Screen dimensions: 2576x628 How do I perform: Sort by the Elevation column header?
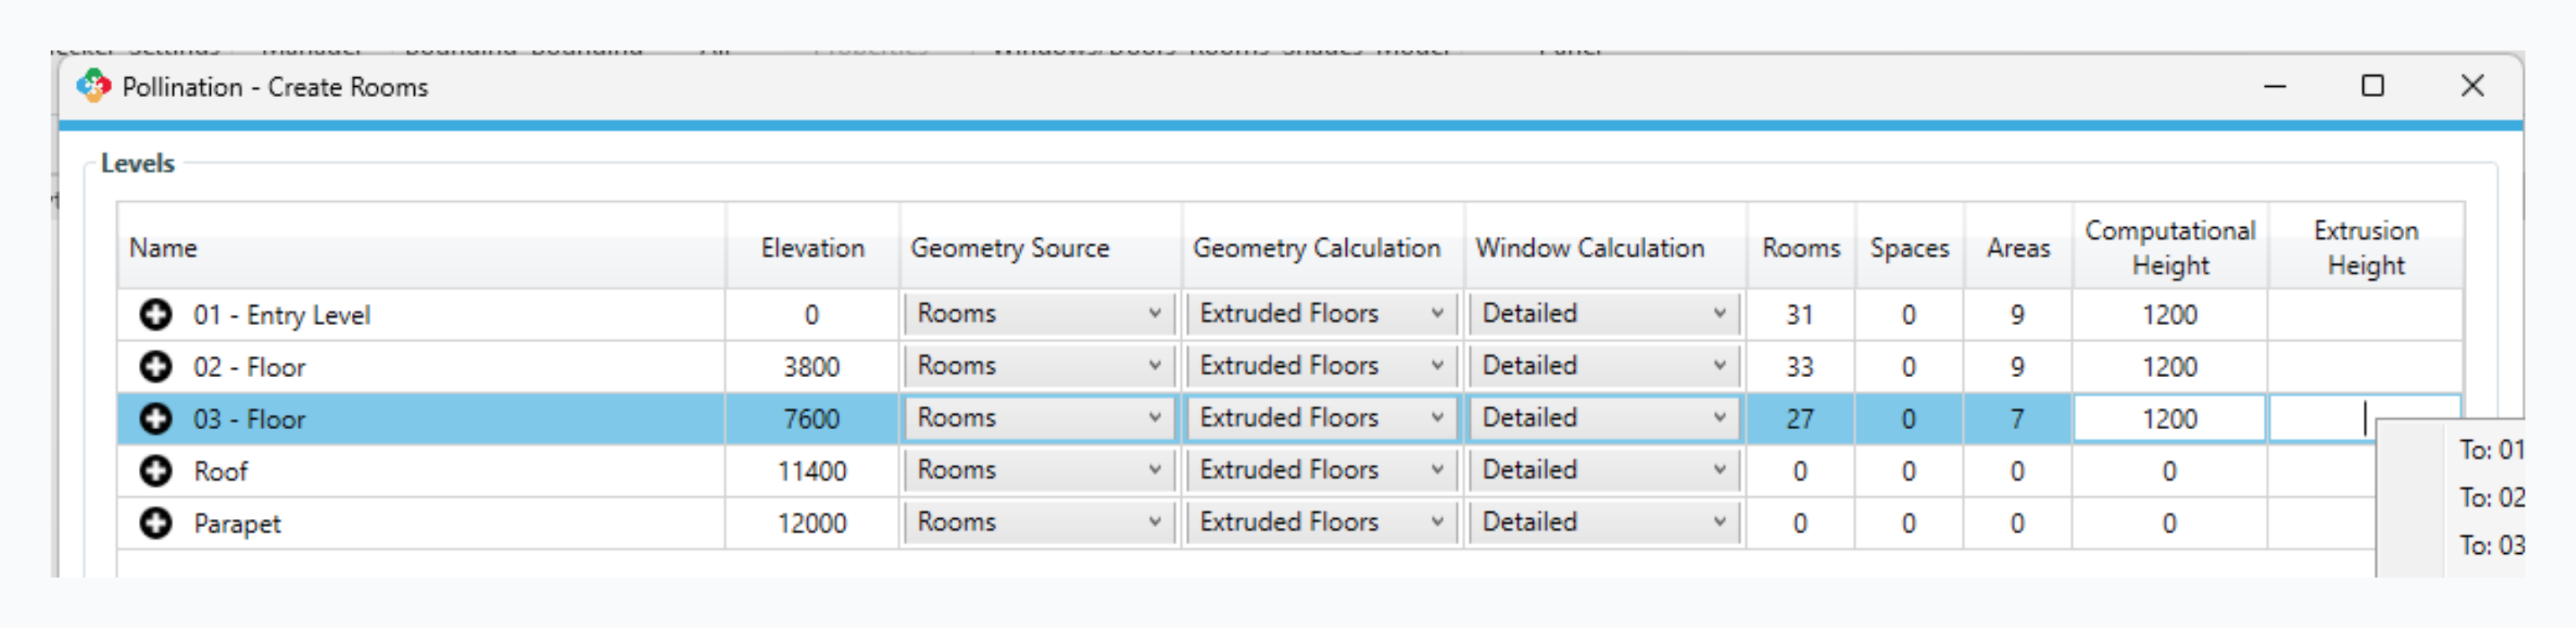812,248
